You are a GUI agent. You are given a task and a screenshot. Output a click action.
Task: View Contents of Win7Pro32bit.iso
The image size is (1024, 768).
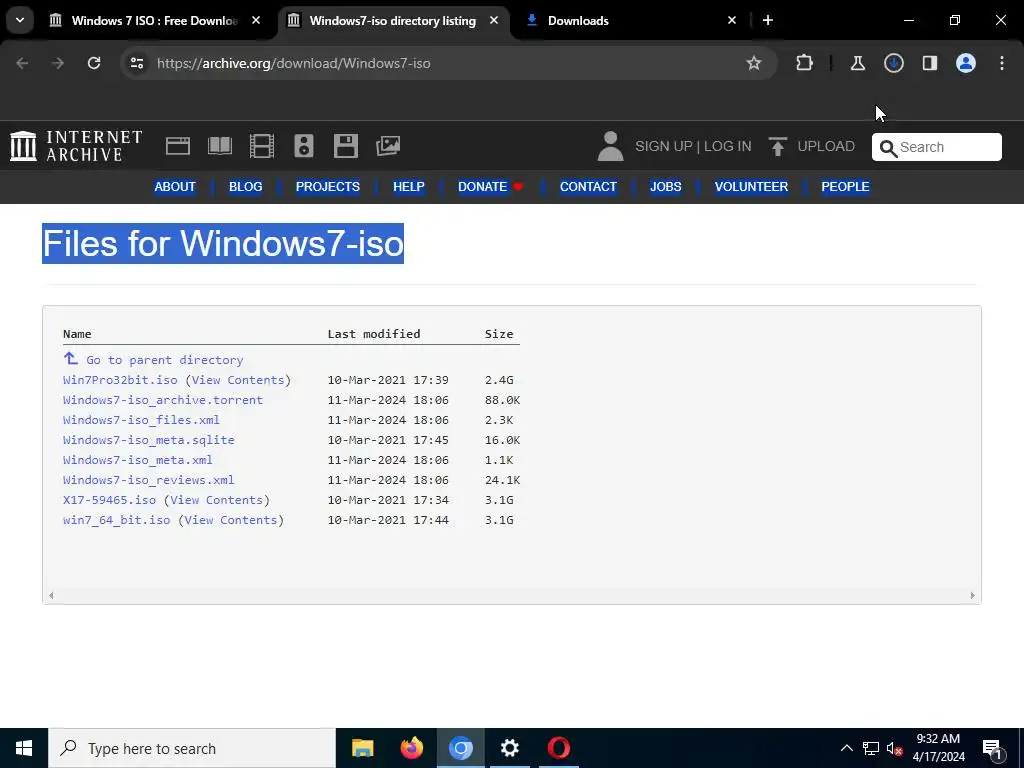pos(238,380)
